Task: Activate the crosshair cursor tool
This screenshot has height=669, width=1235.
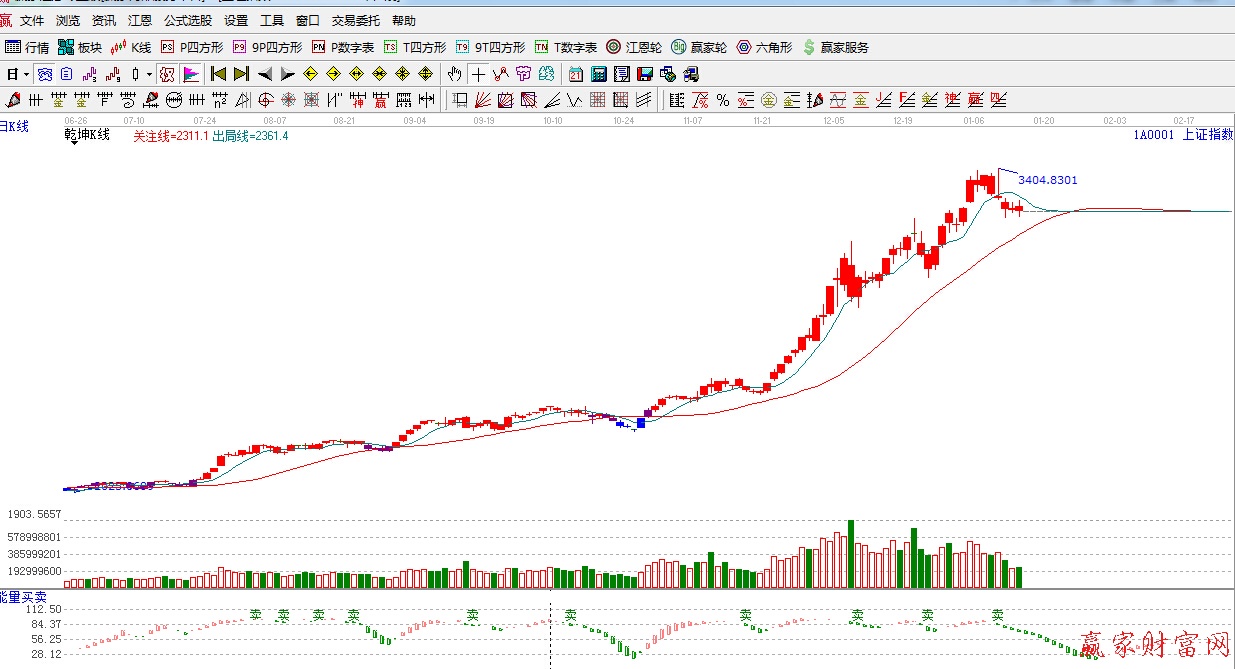Action: point(479,74)
